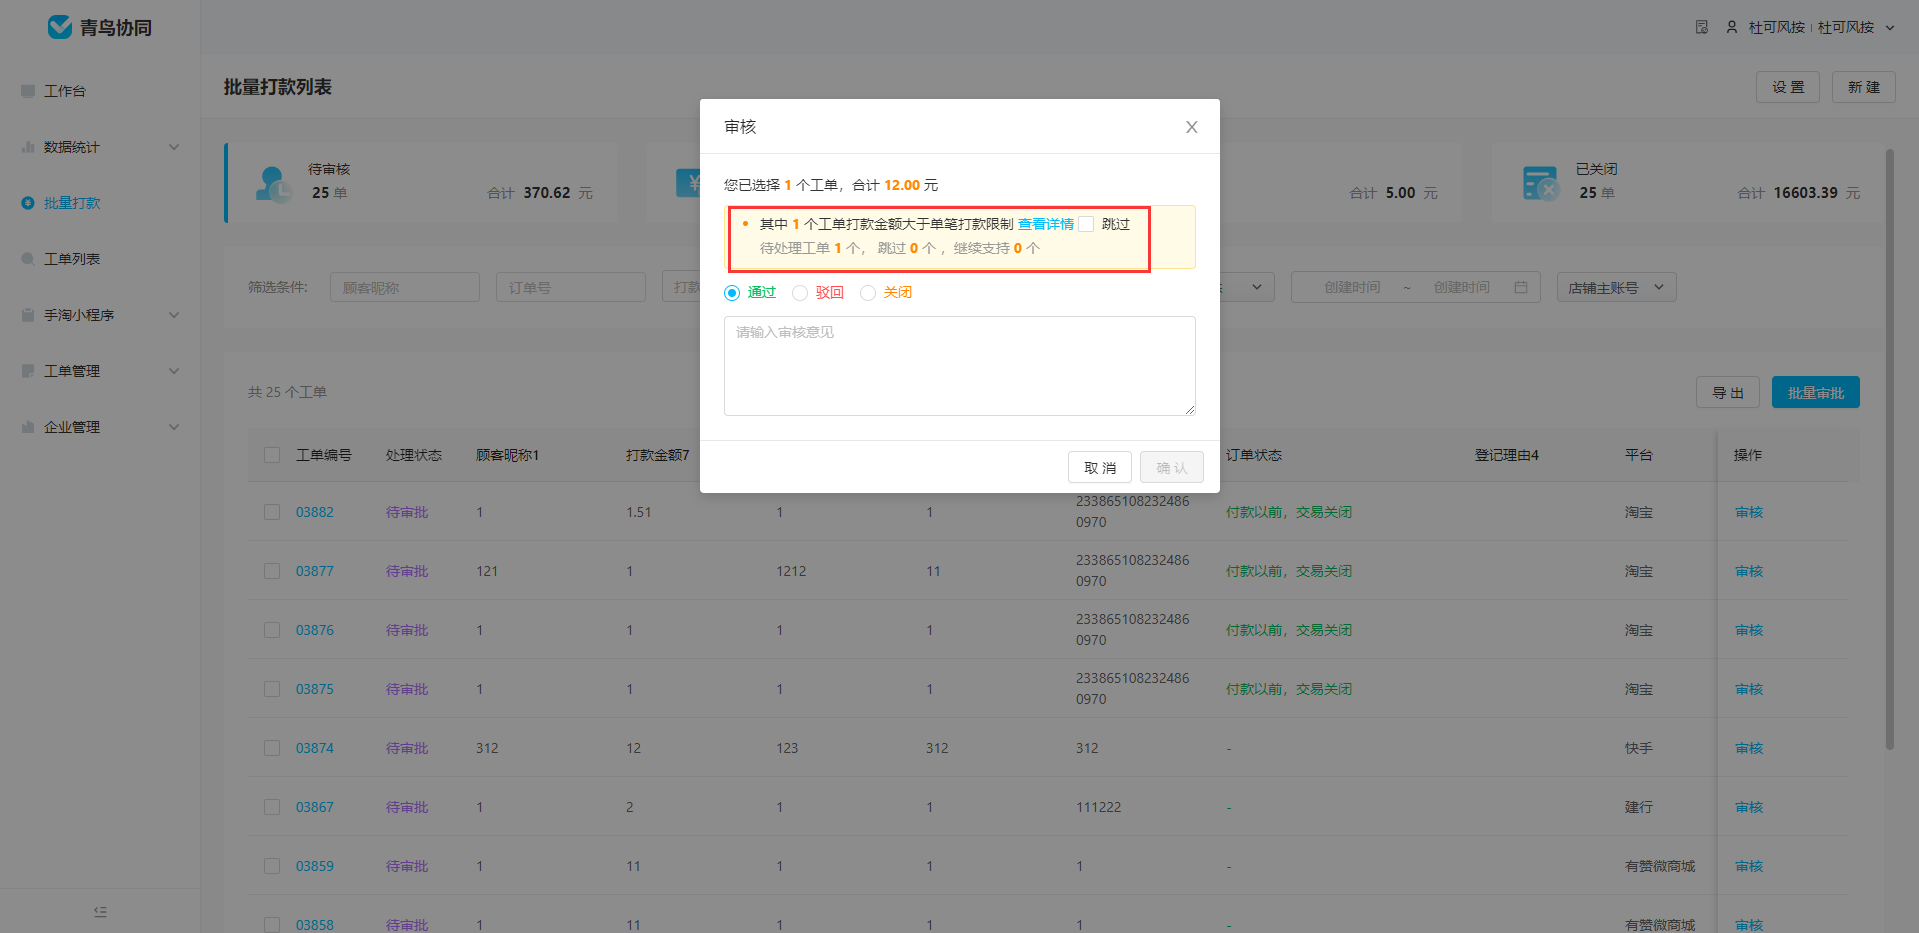Screen dimensions: 1919x933
Task: Expand the 企业管理 menu chevron
Action: click(174, 427)
